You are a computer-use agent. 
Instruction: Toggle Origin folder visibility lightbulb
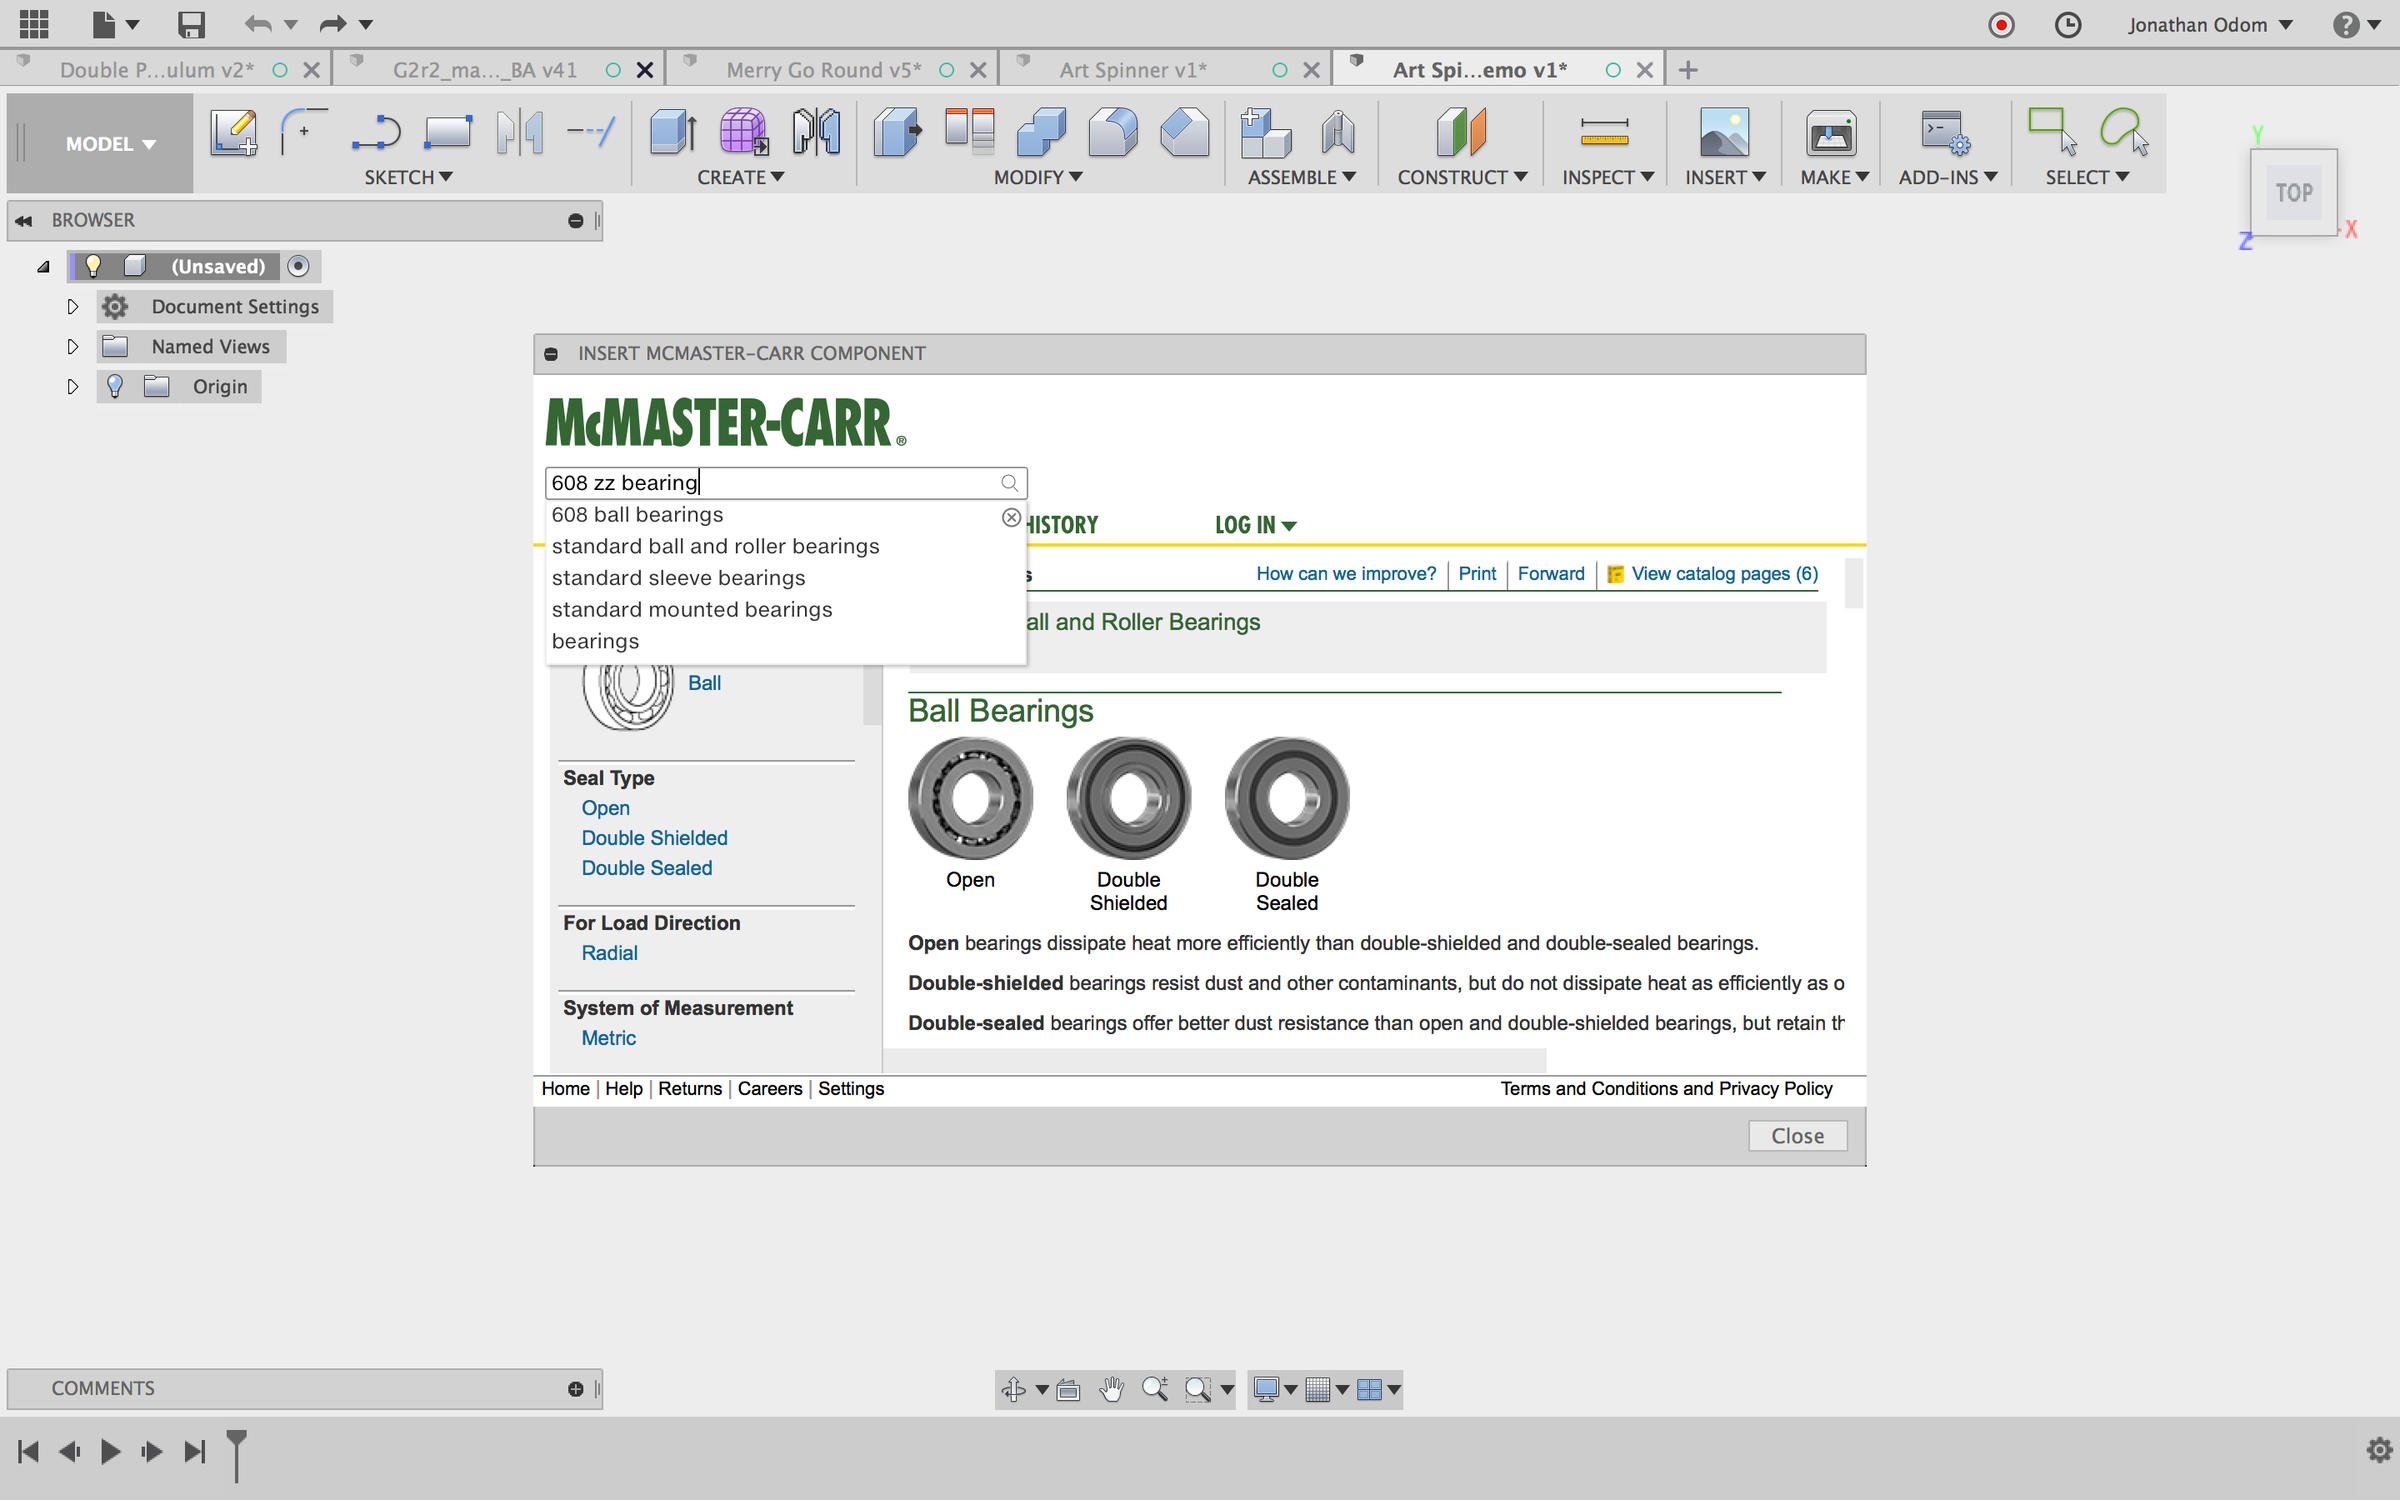pos(115,387)
